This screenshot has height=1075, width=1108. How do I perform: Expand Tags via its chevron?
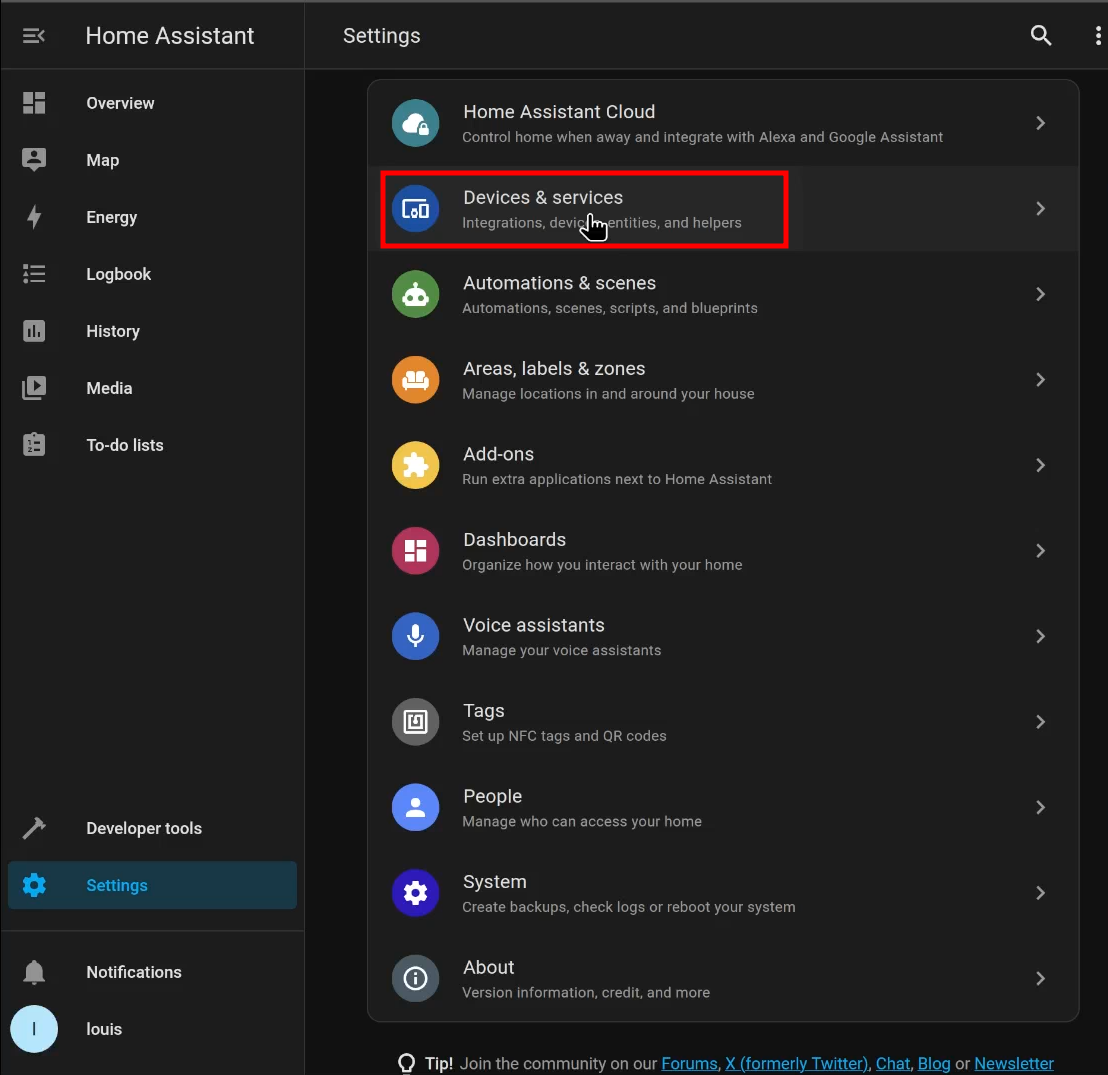1040,722
